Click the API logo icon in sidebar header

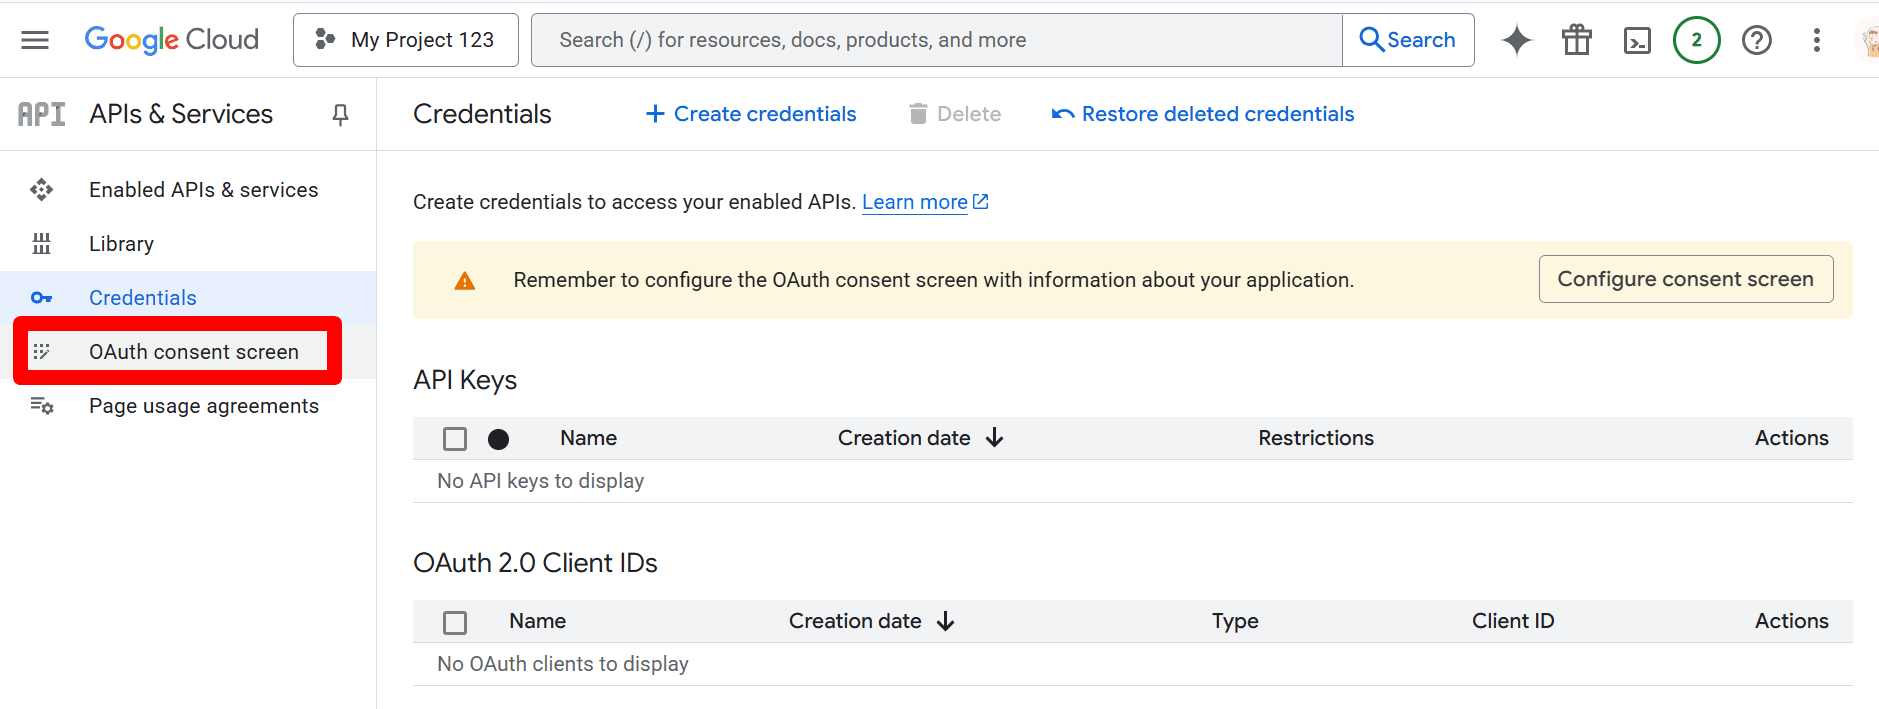point(42,114)
